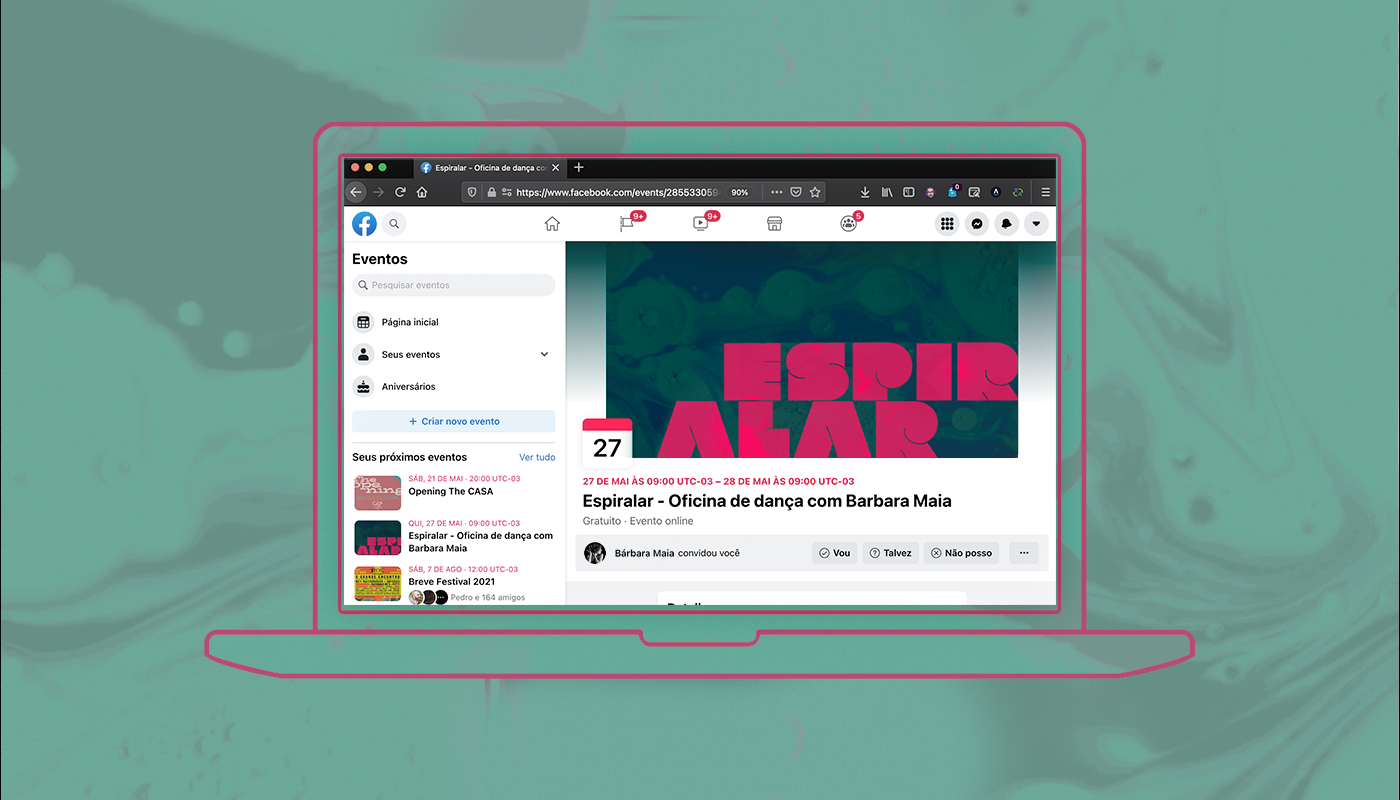Open the Espiralar sidebar event thumbnail
Image resolution: width=1400 pixels, height=800 pixels.
click(378, 537)
